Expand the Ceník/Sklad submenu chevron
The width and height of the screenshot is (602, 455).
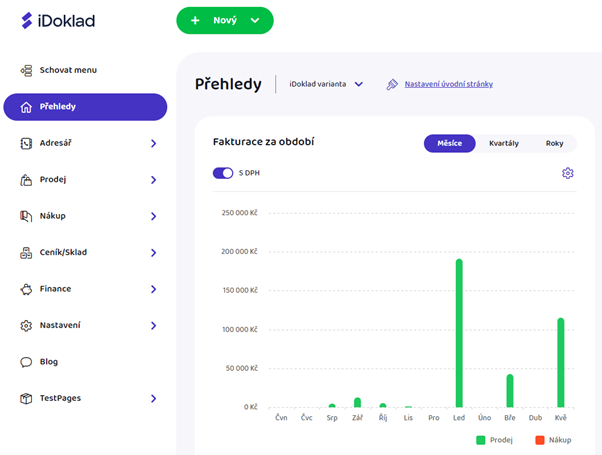coord(154,253)
